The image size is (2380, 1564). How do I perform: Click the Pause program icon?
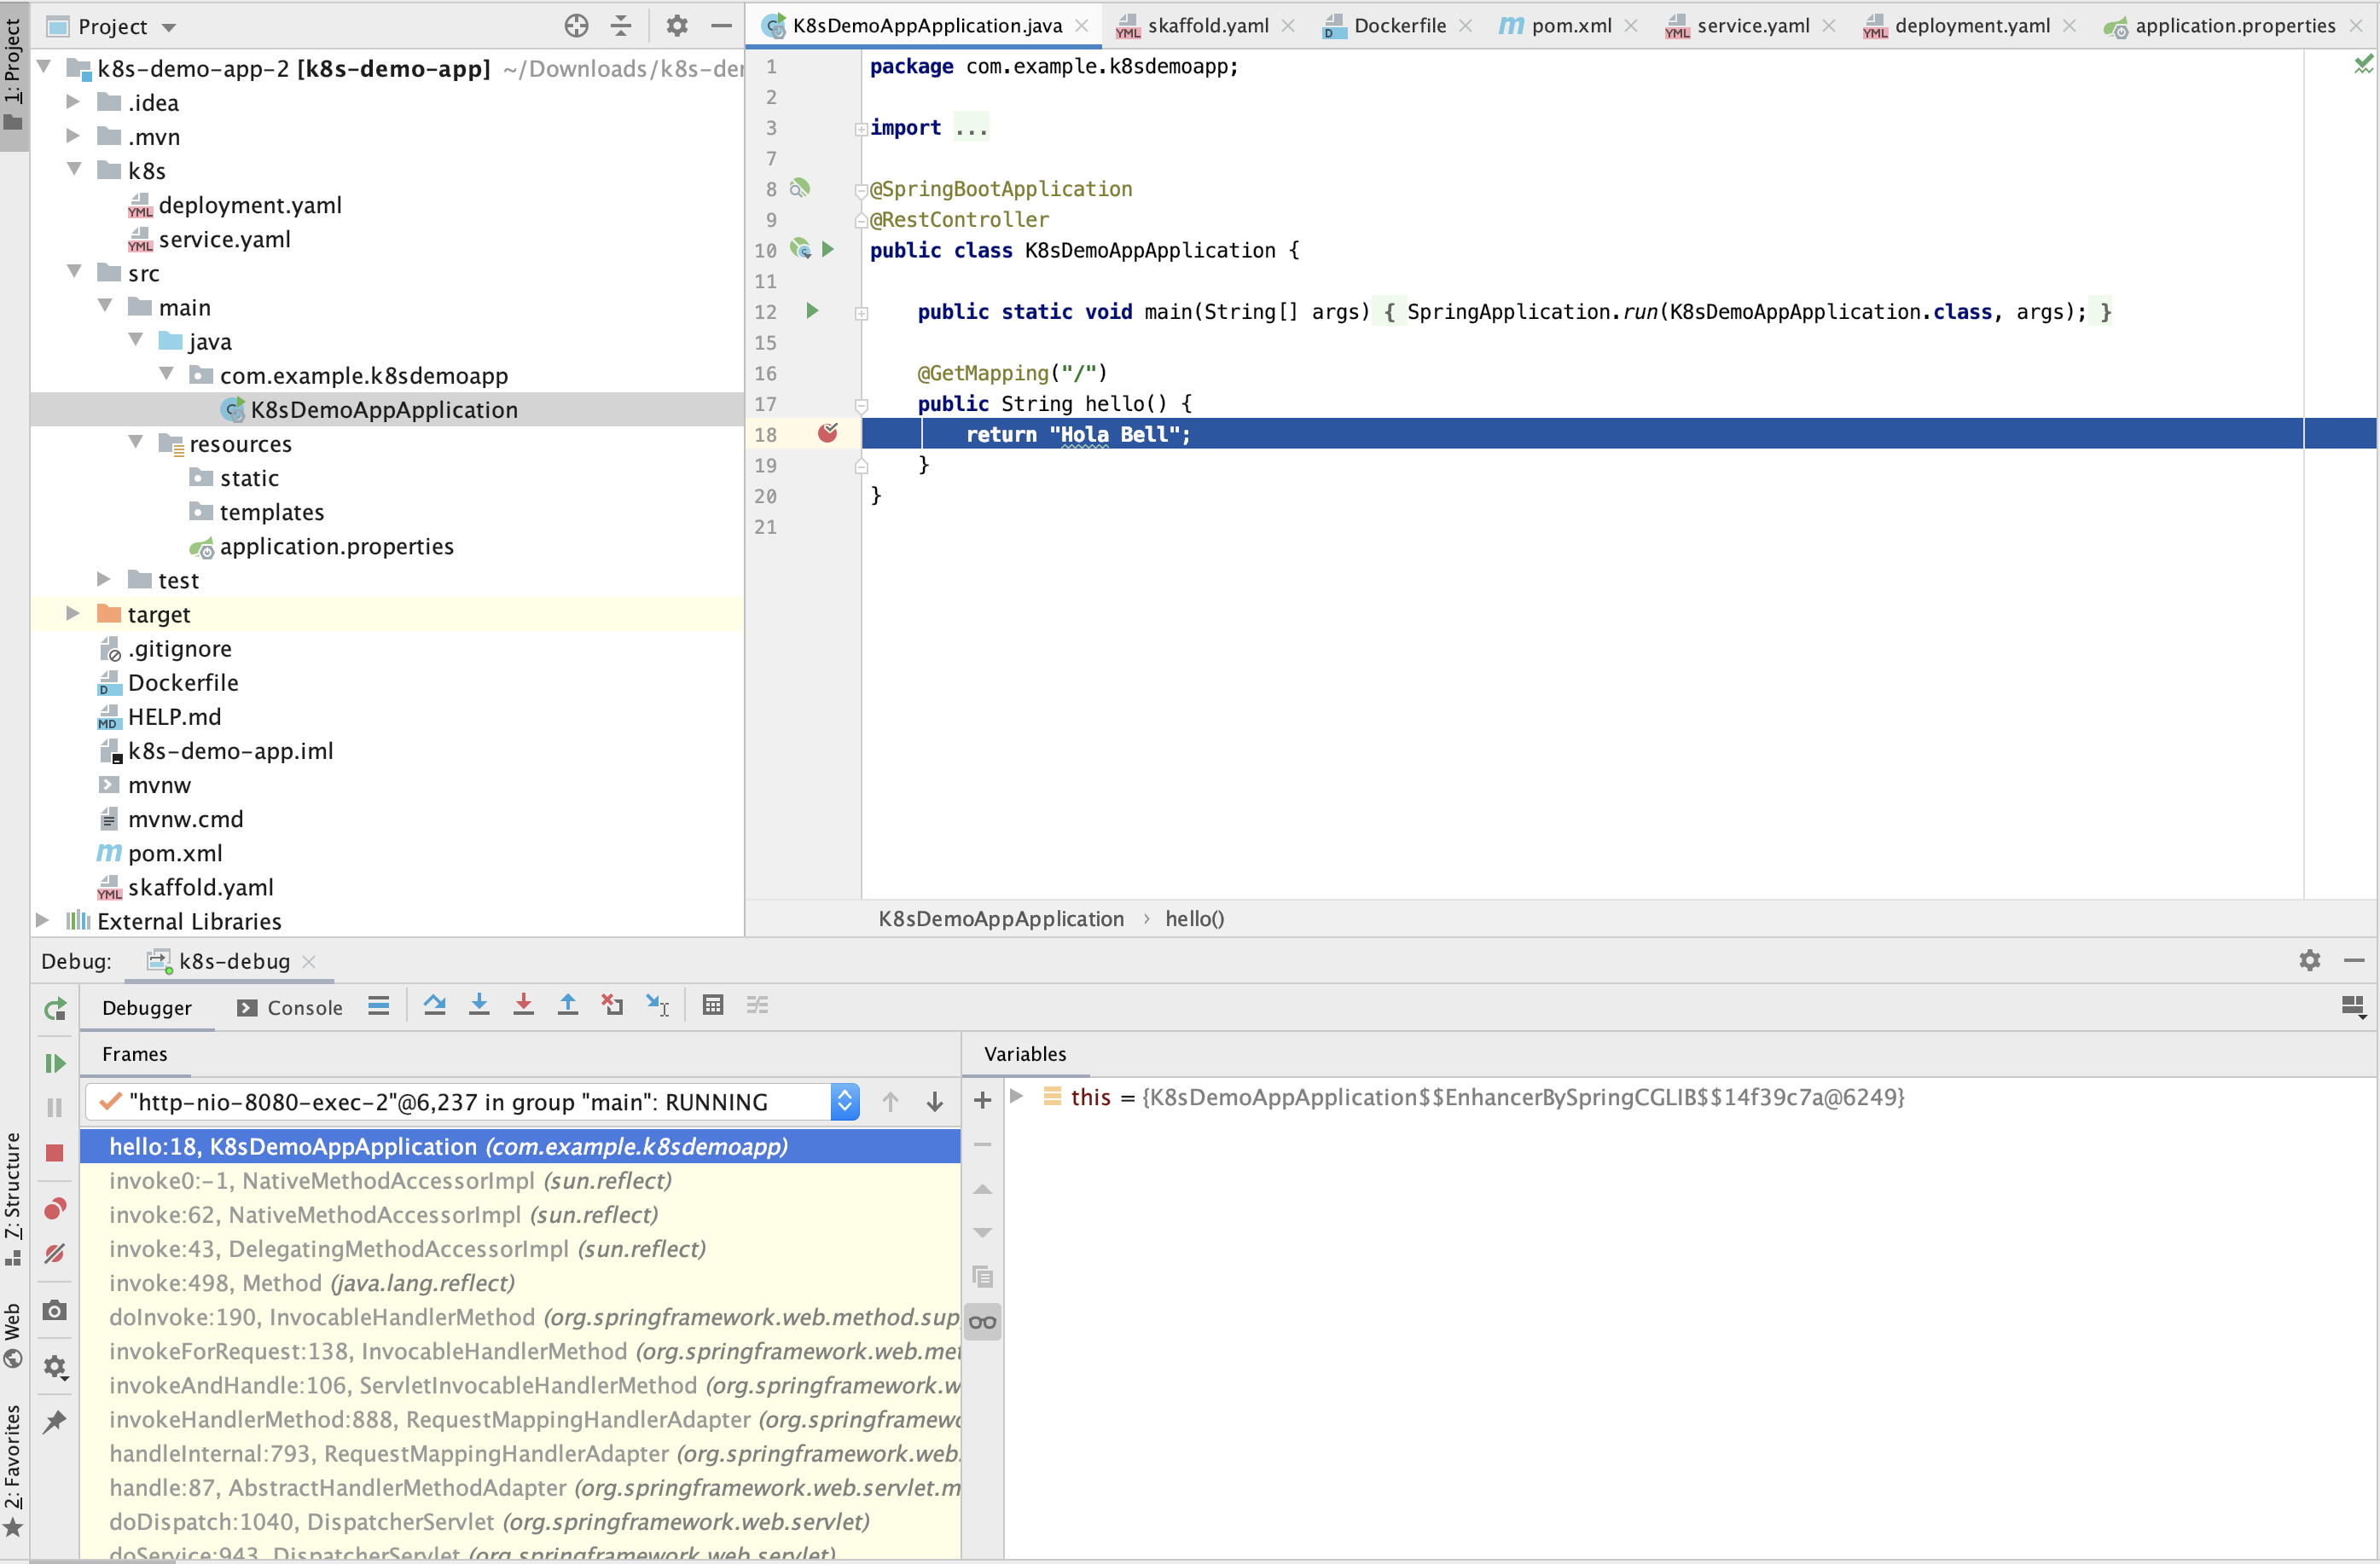click(55, 1107)
